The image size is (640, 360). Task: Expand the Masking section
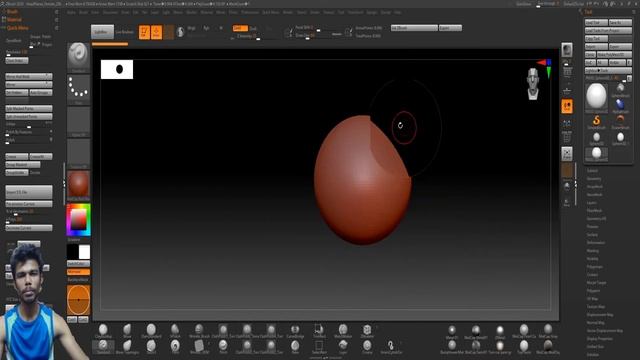tap(593, 251)
